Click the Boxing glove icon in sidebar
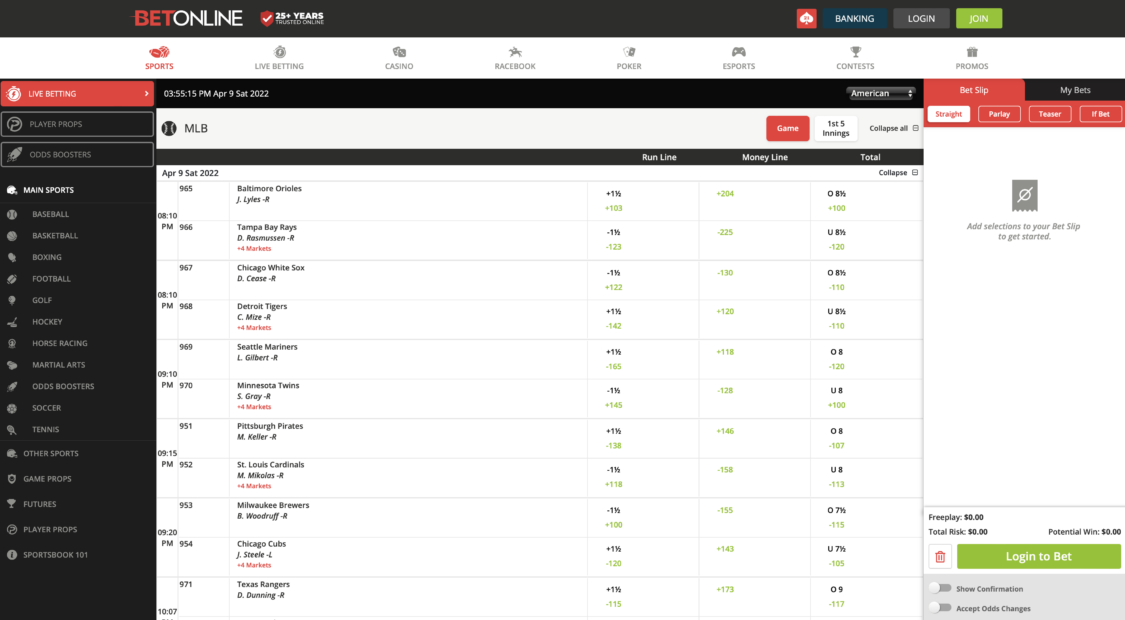Screen dimensions: 1125x620 tap(12, 258)
